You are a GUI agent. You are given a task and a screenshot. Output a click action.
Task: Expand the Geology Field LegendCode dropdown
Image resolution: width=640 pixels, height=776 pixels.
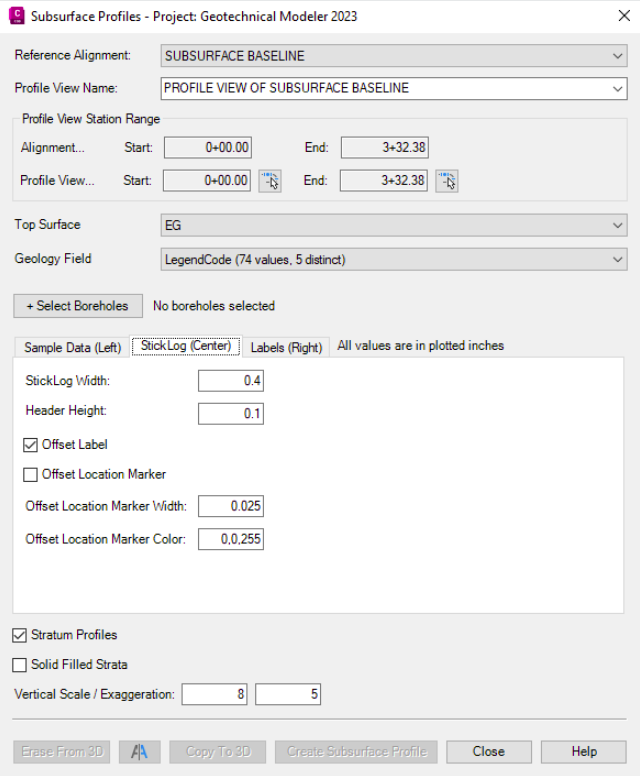394,259
